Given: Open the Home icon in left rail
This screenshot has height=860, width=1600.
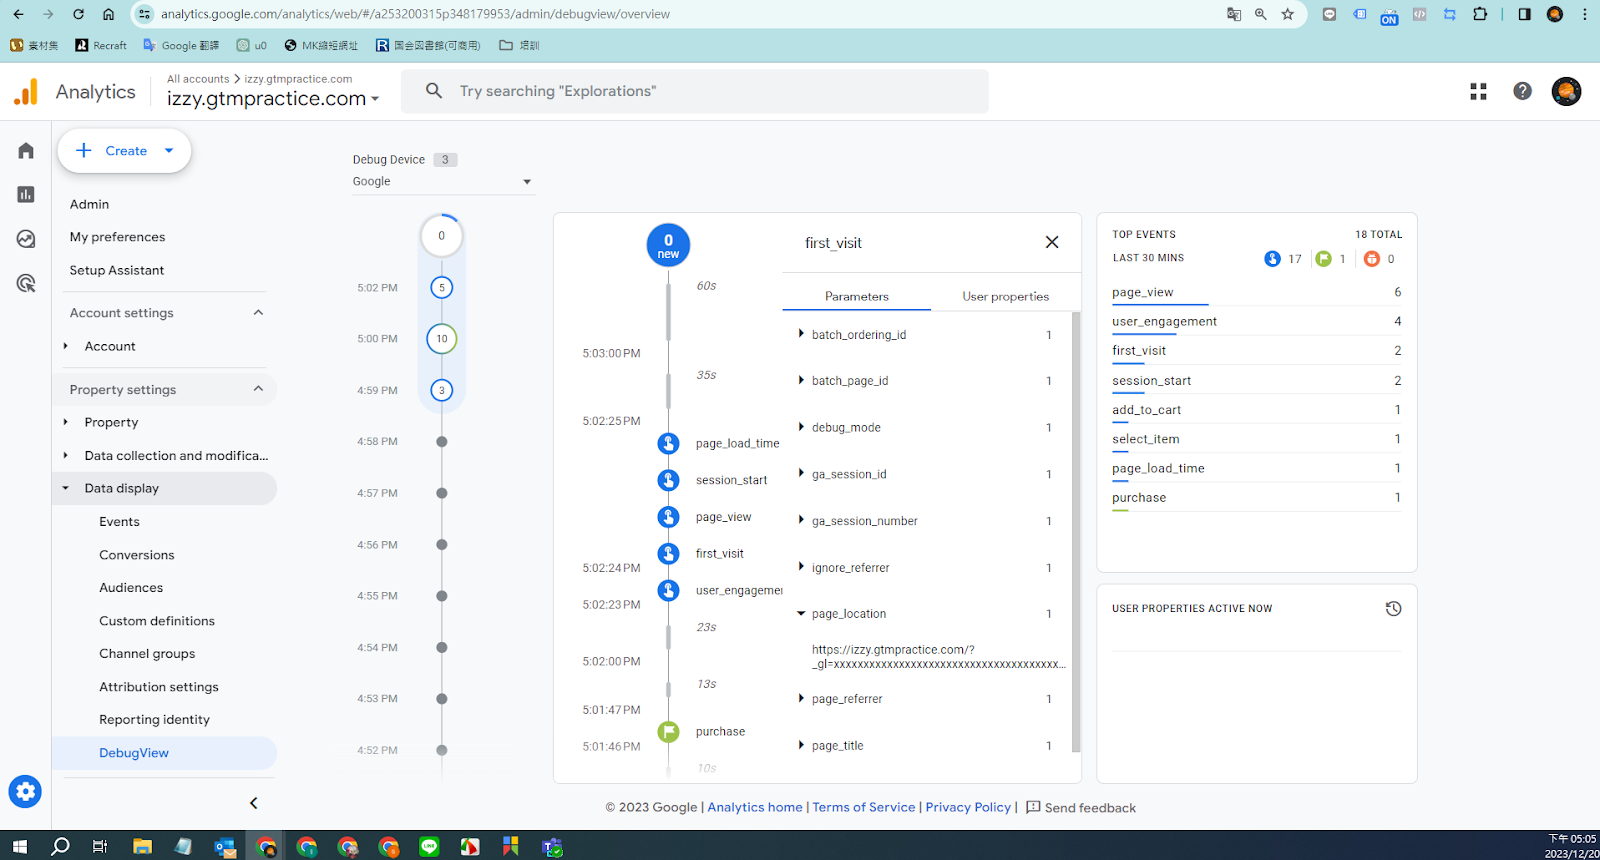Looking at the screenshot, I should point(26,151).
